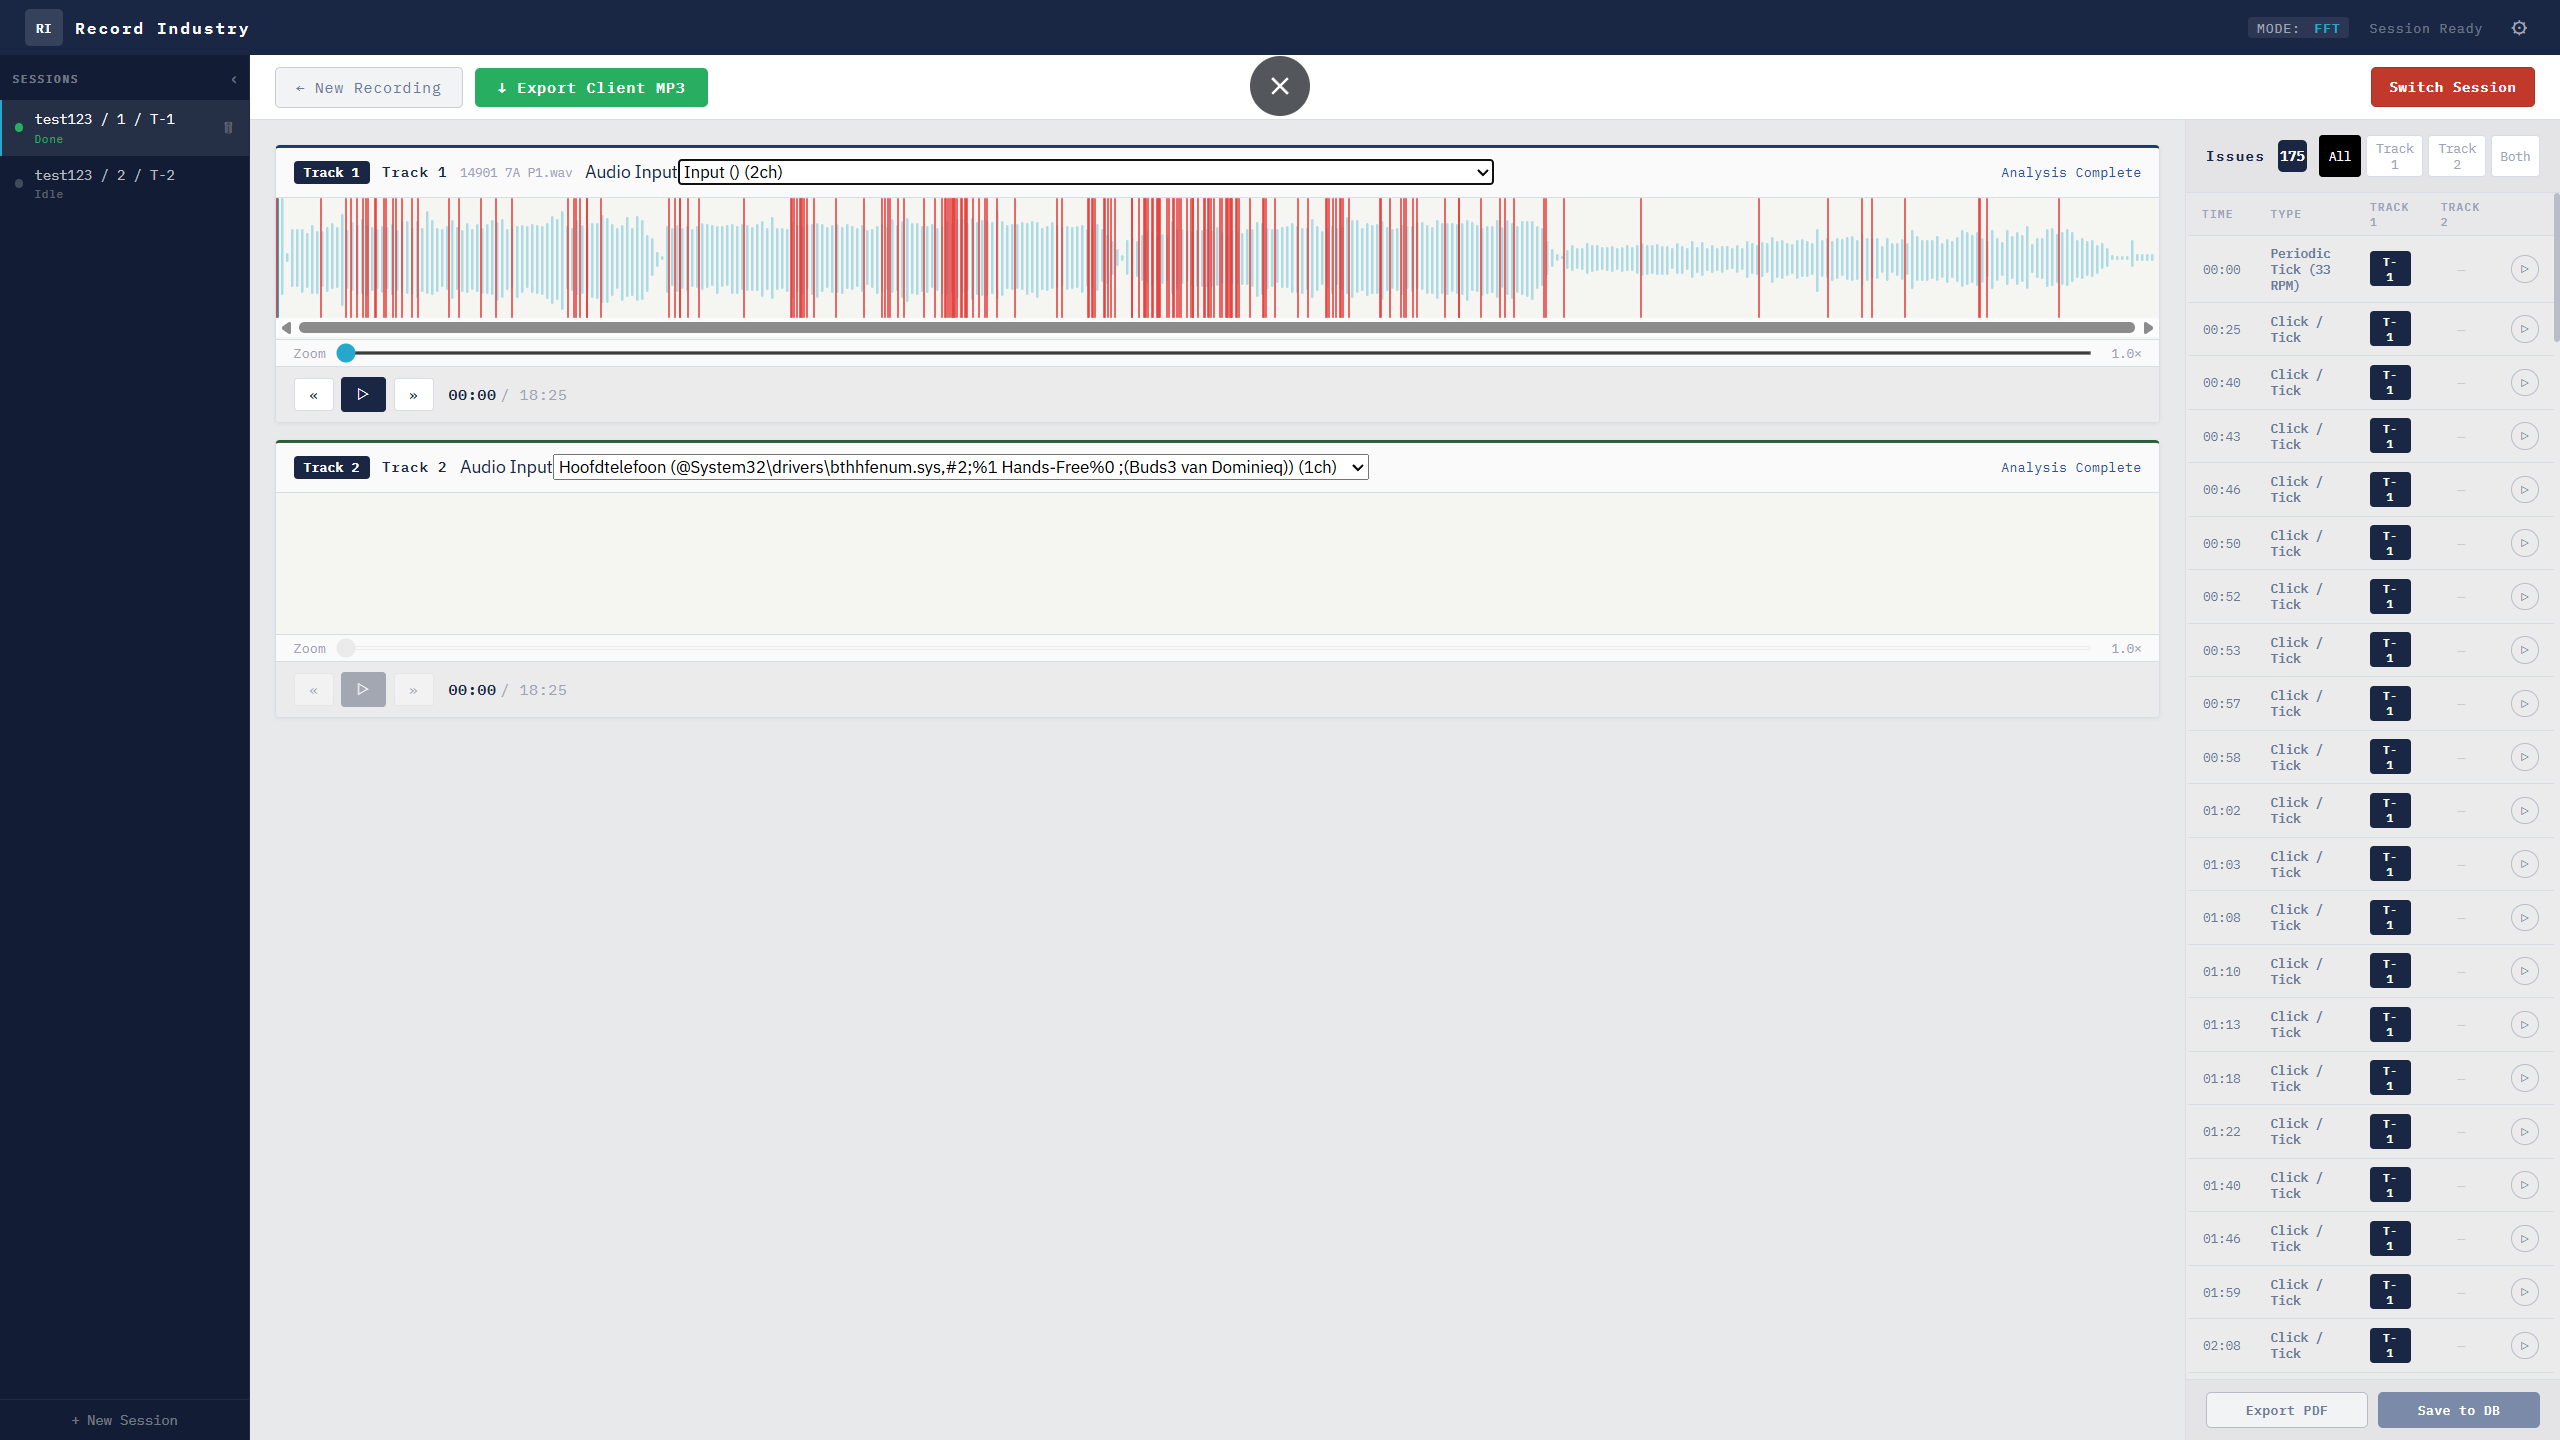Click Track 1 waveform horizontal scrollbar
The height and width of the screenshot is (1440, 2560).
pos(1216,328)
